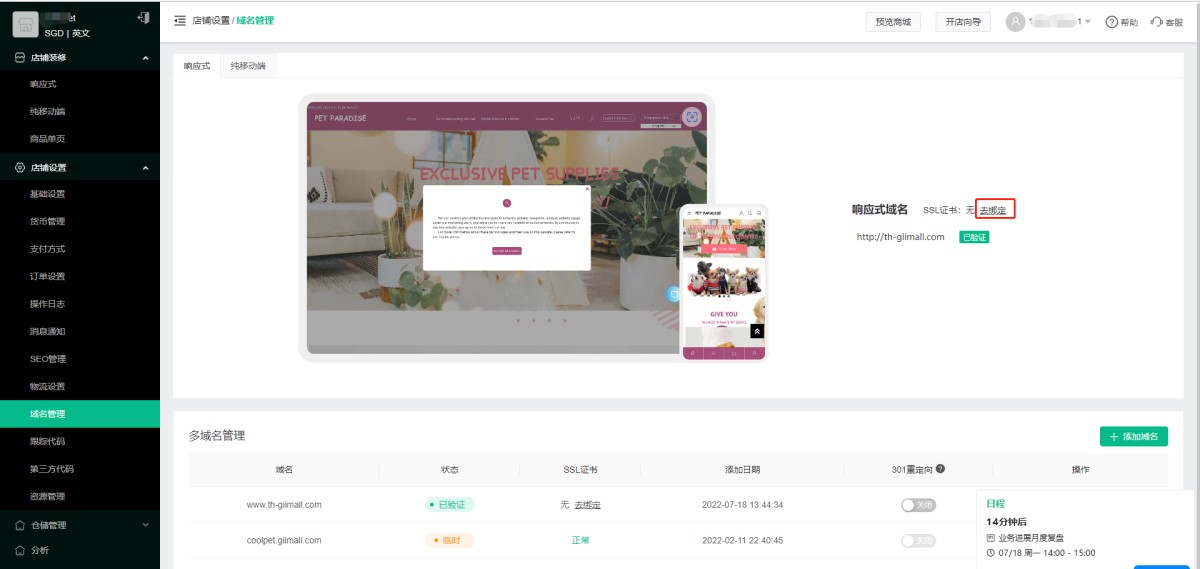Screen dimensions: 1200x569
Task: Collapse the sidebar with the menu fold icon
Action: [x=180, y=21]
